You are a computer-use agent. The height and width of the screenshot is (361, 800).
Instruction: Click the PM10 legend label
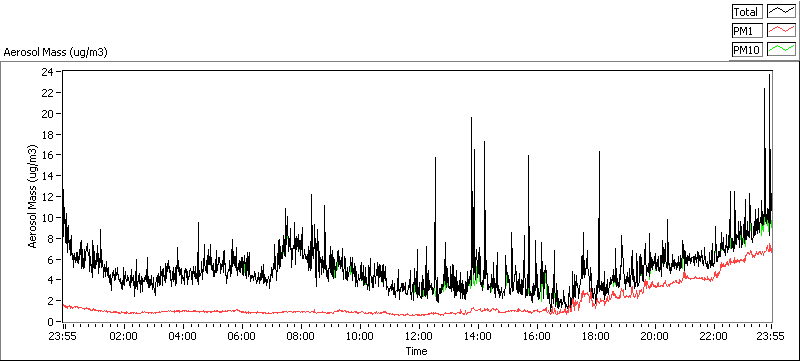(x=747, y=49)
